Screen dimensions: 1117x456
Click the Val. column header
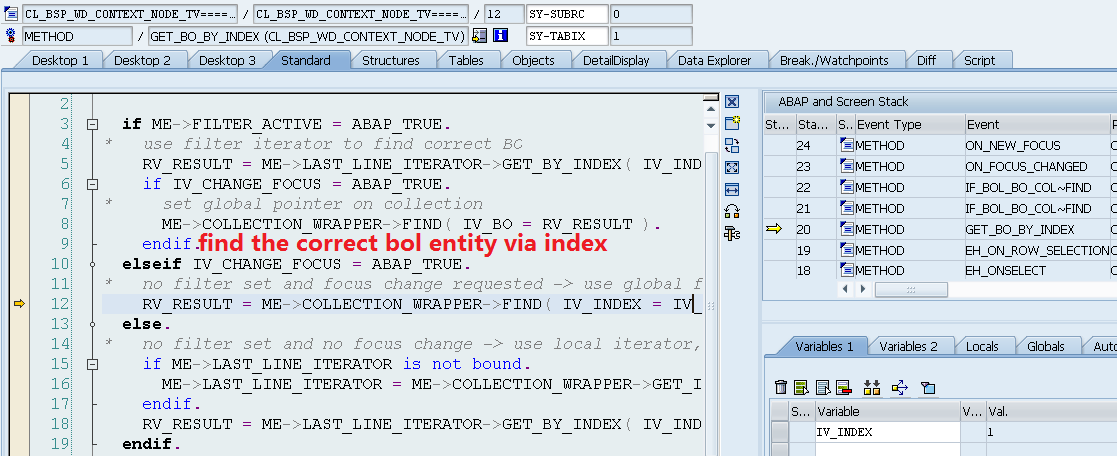pyautogui.click(x=1051, y=411)
